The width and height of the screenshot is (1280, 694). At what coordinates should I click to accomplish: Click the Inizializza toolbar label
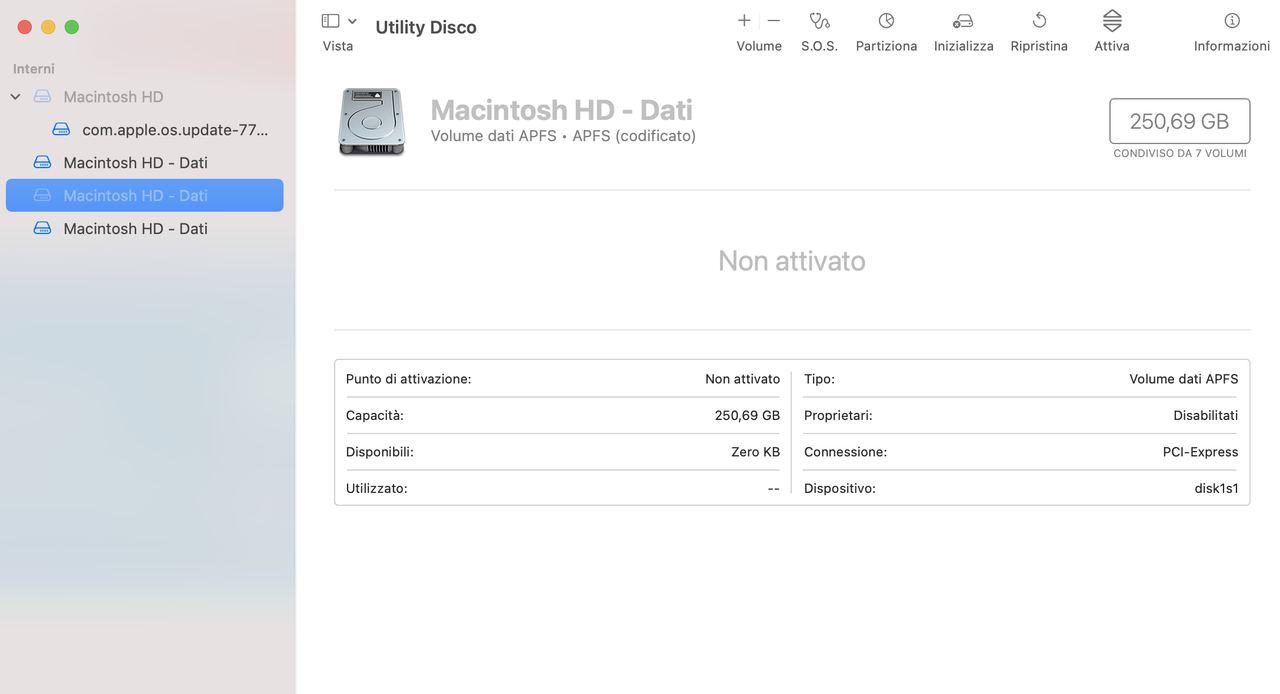coord(964,46)
